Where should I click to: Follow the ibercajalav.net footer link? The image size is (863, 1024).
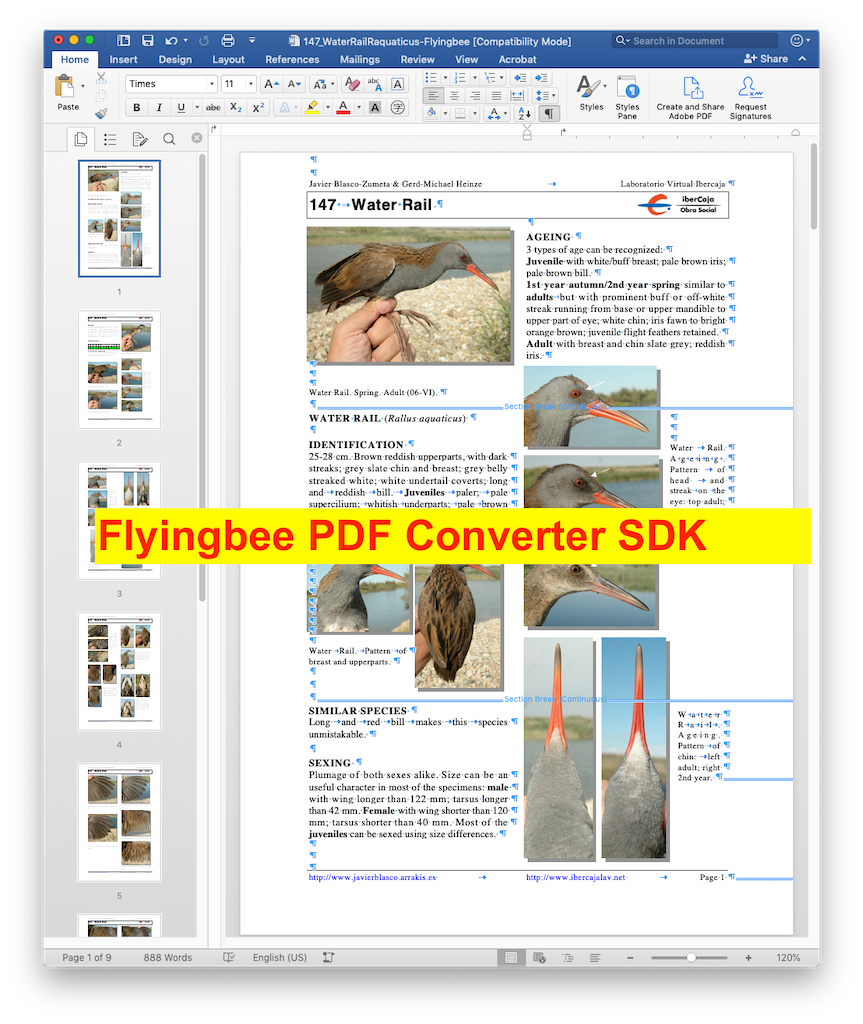[576, 877]
